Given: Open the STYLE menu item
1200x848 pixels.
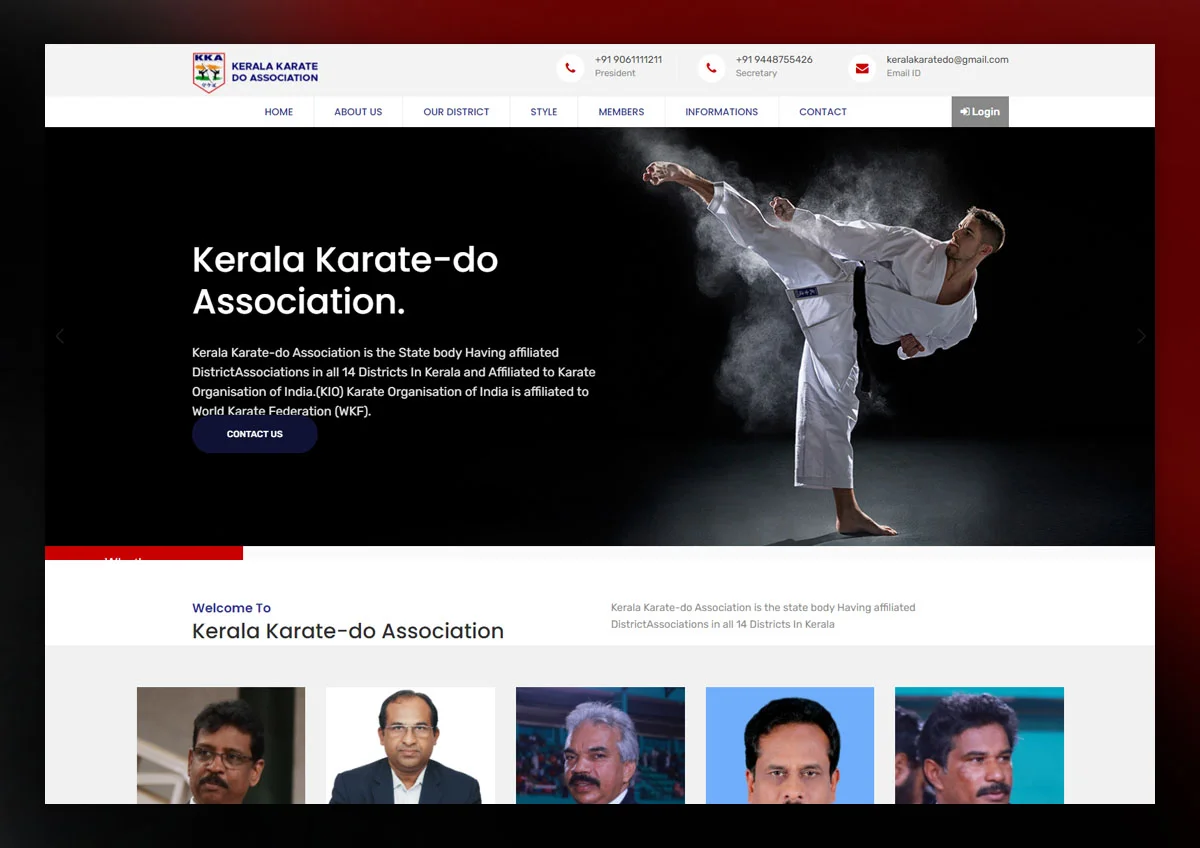Looking at the screenshot, I should point(544,112).
